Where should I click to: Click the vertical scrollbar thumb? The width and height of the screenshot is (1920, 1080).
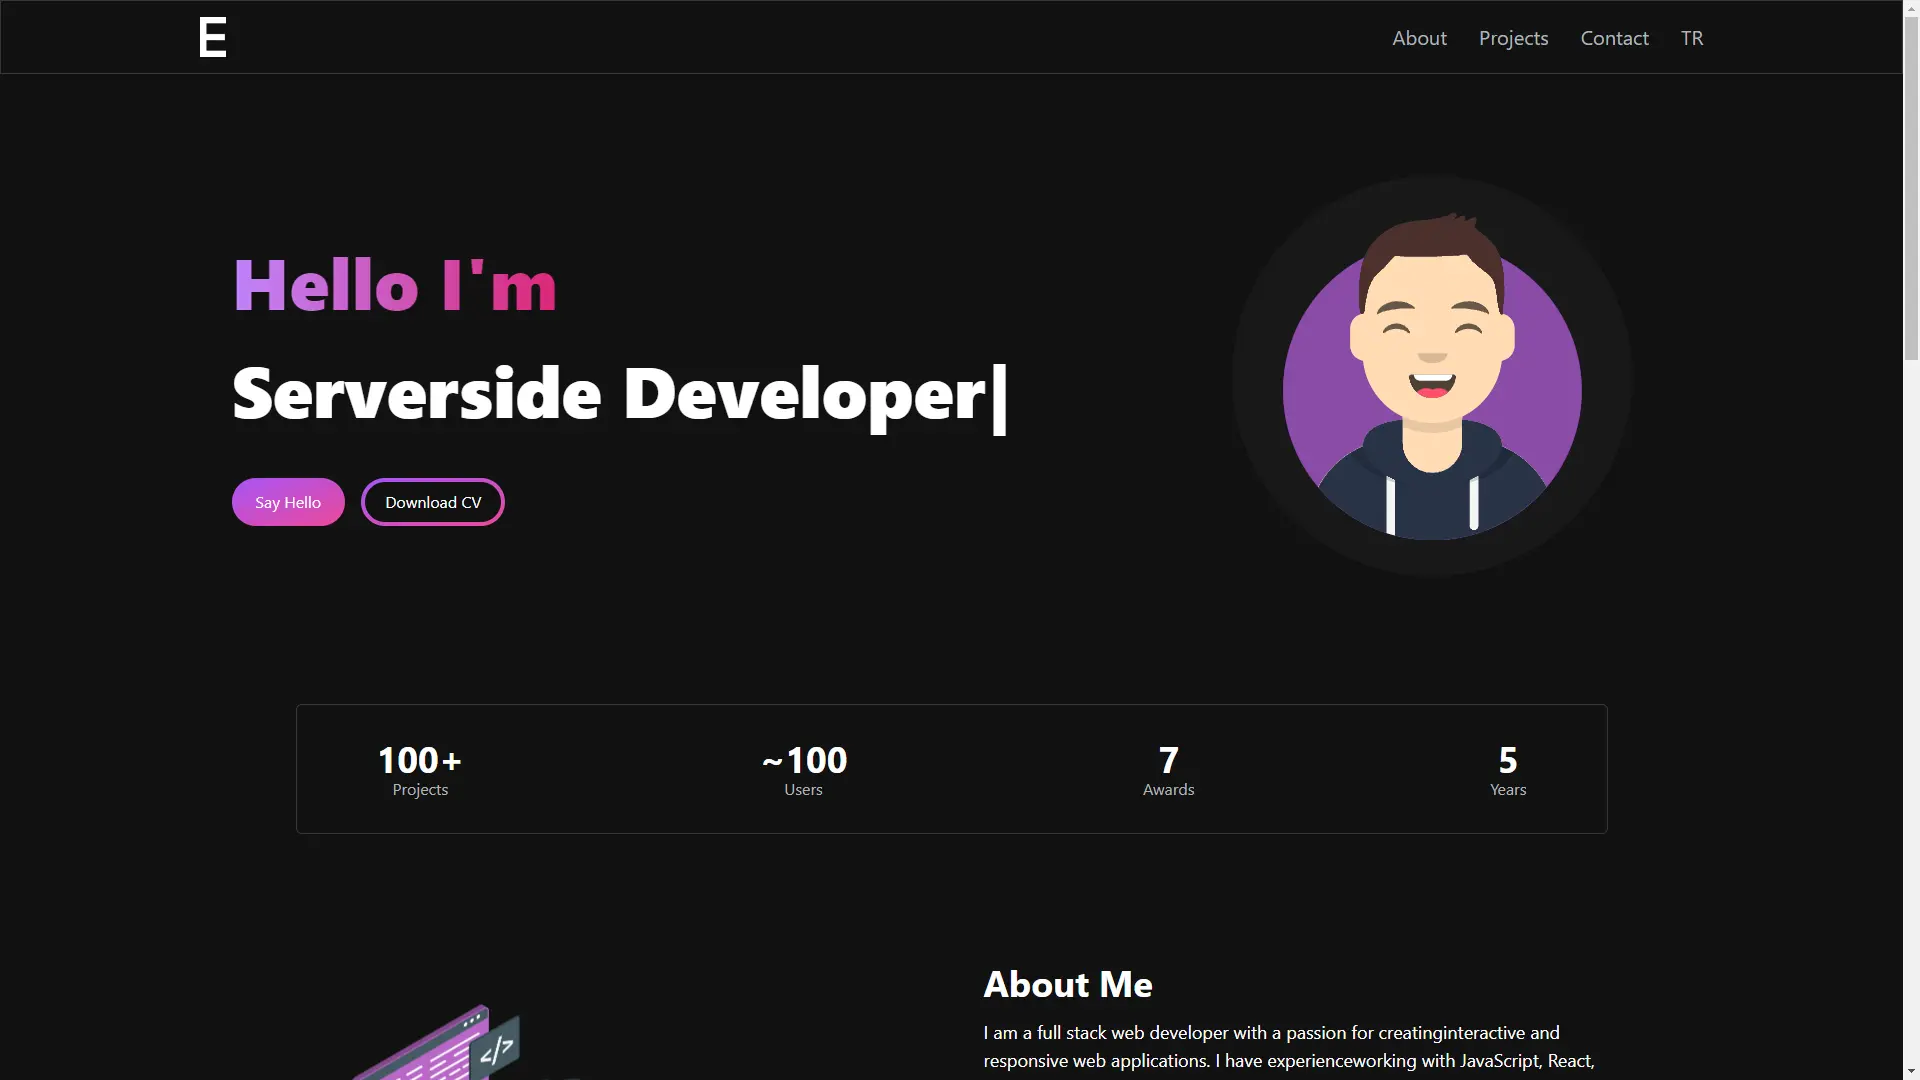click(x=1911, y=190)
